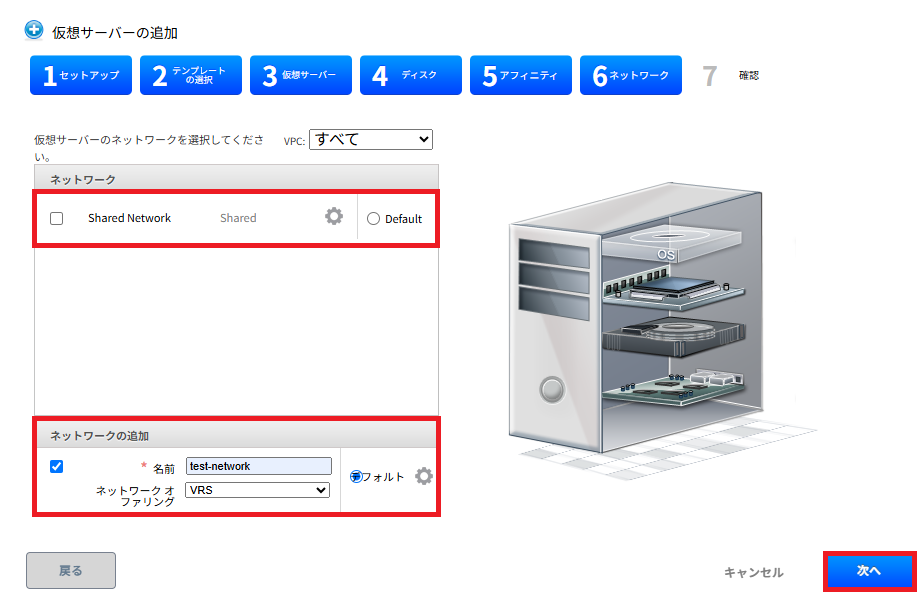924x596 pixels.
Task: Select the Default radio for Shared Network
Action: click(x=373, y=219)
